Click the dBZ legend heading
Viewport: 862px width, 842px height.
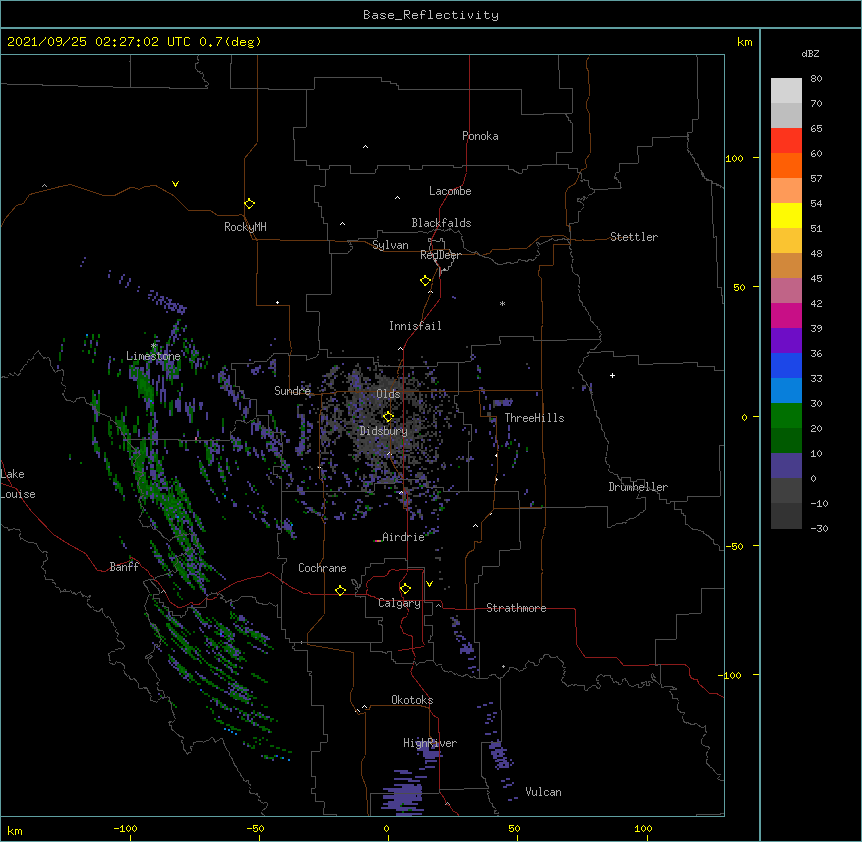coord(810,53)
